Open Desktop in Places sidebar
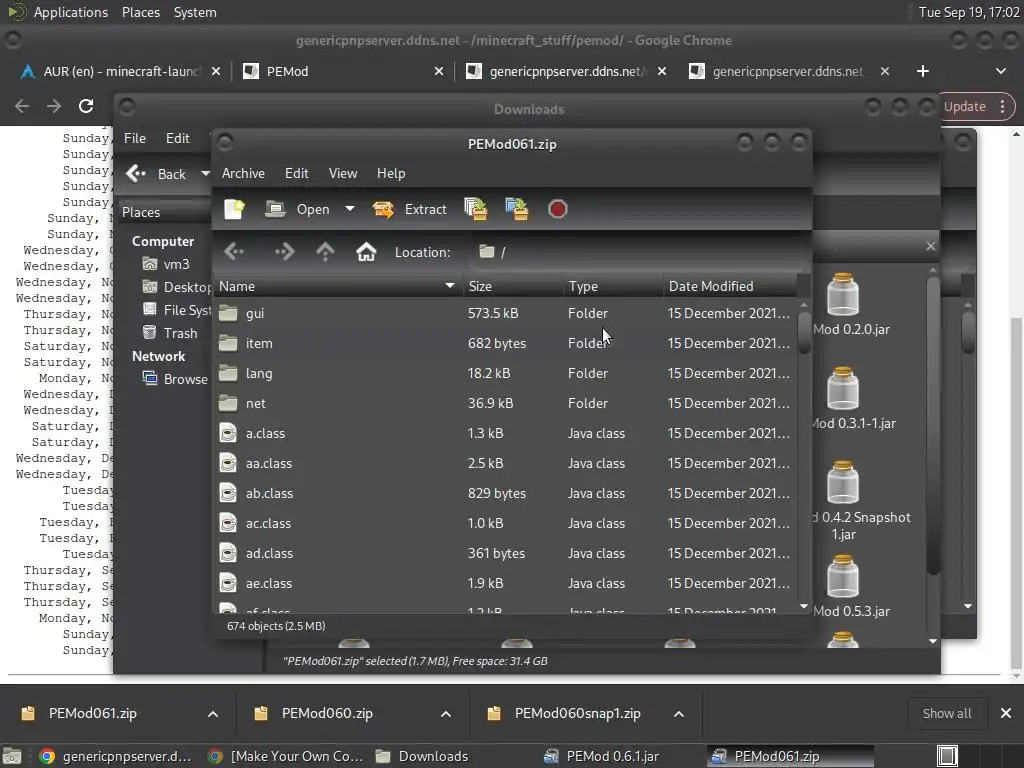This screenshot has width=1024, height=768. coord(176,287)
